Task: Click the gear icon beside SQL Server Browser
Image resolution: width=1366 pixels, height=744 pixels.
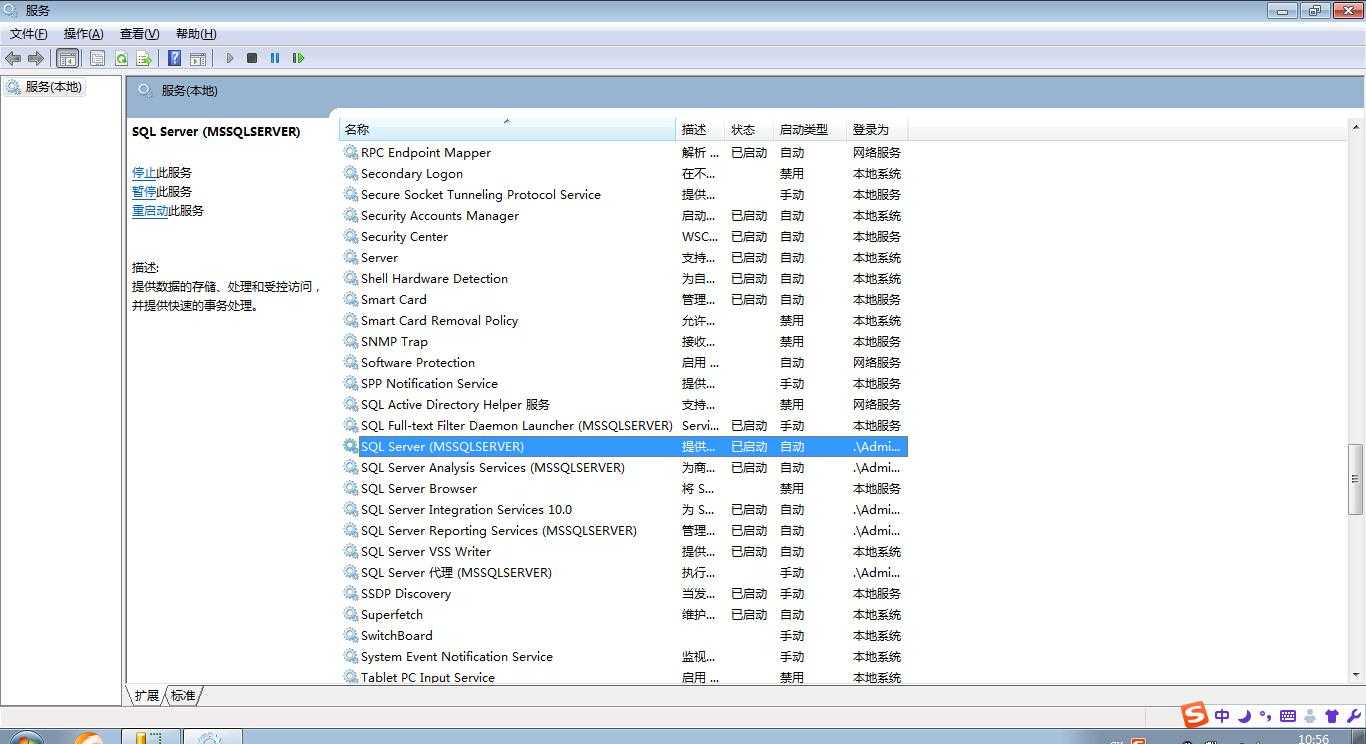Action: click(351, 488)
